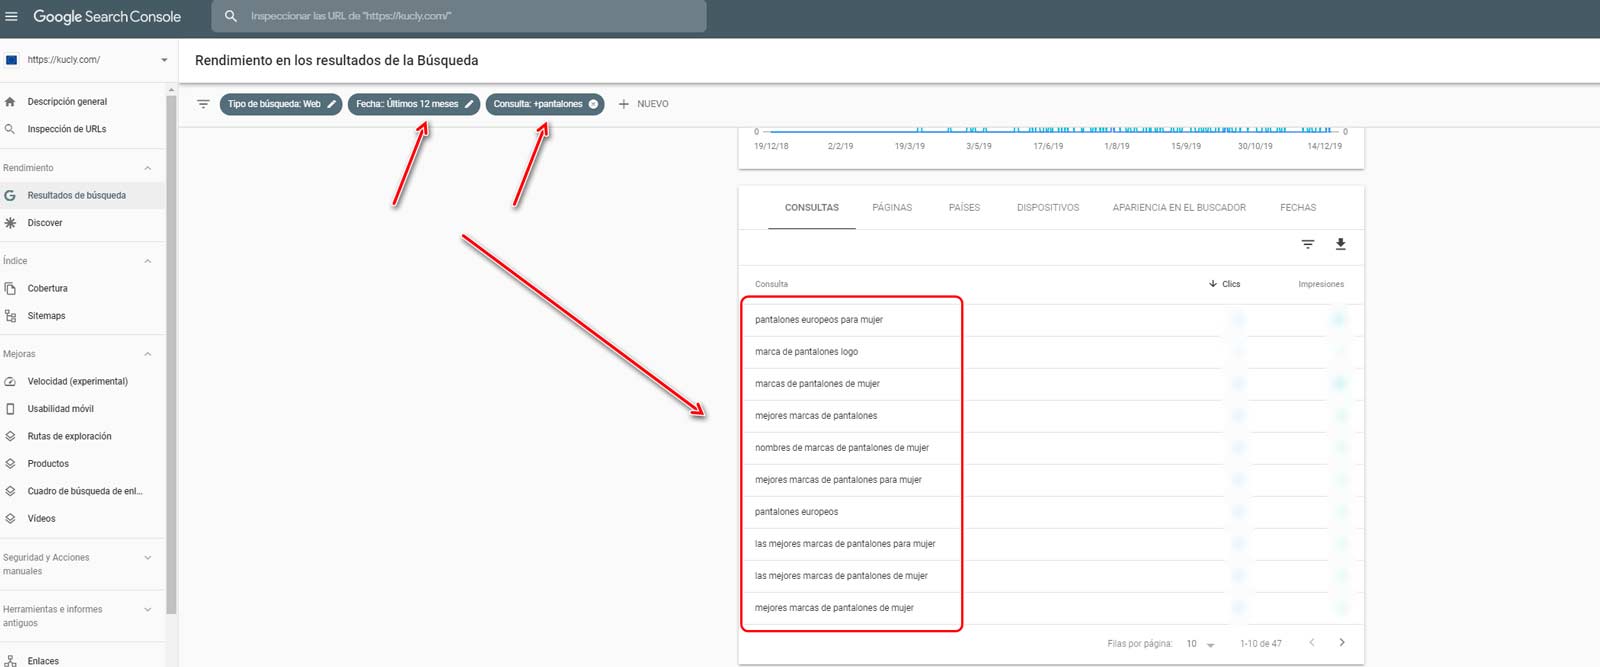This screenshot has height=667, width=1600.
Task: Click the table filter rows icon
Action: (x=1307, y=244)
